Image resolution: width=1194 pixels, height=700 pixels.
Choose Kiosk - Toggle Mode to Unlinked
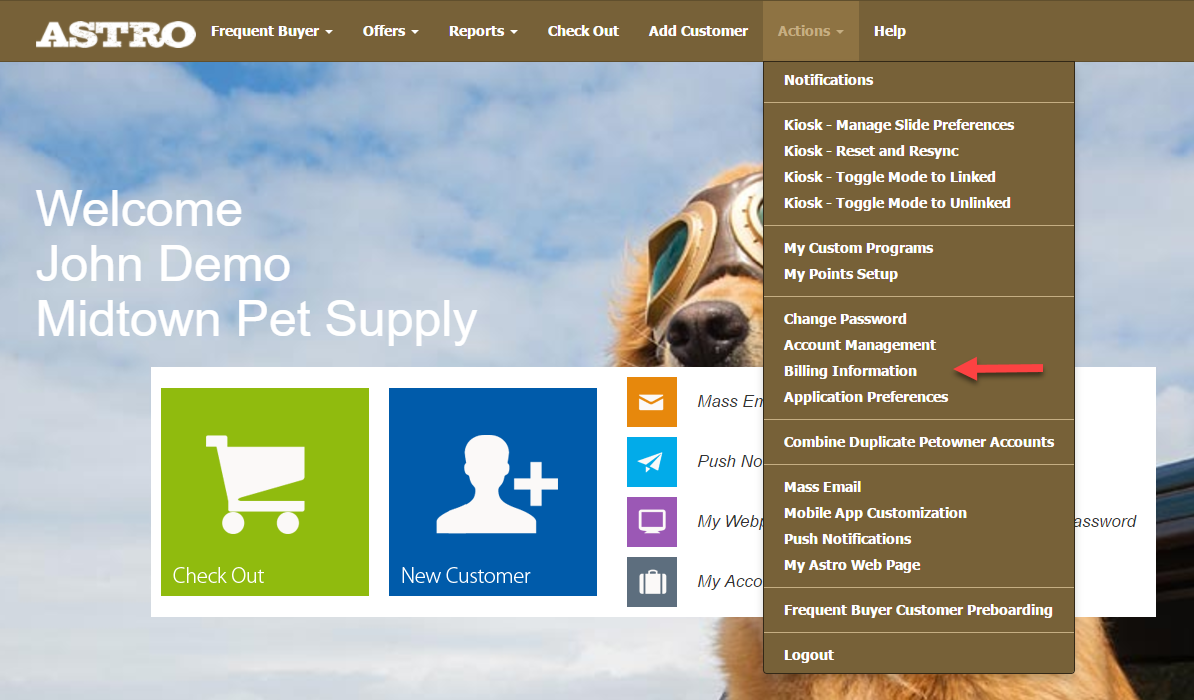click(x=897, y=203)
